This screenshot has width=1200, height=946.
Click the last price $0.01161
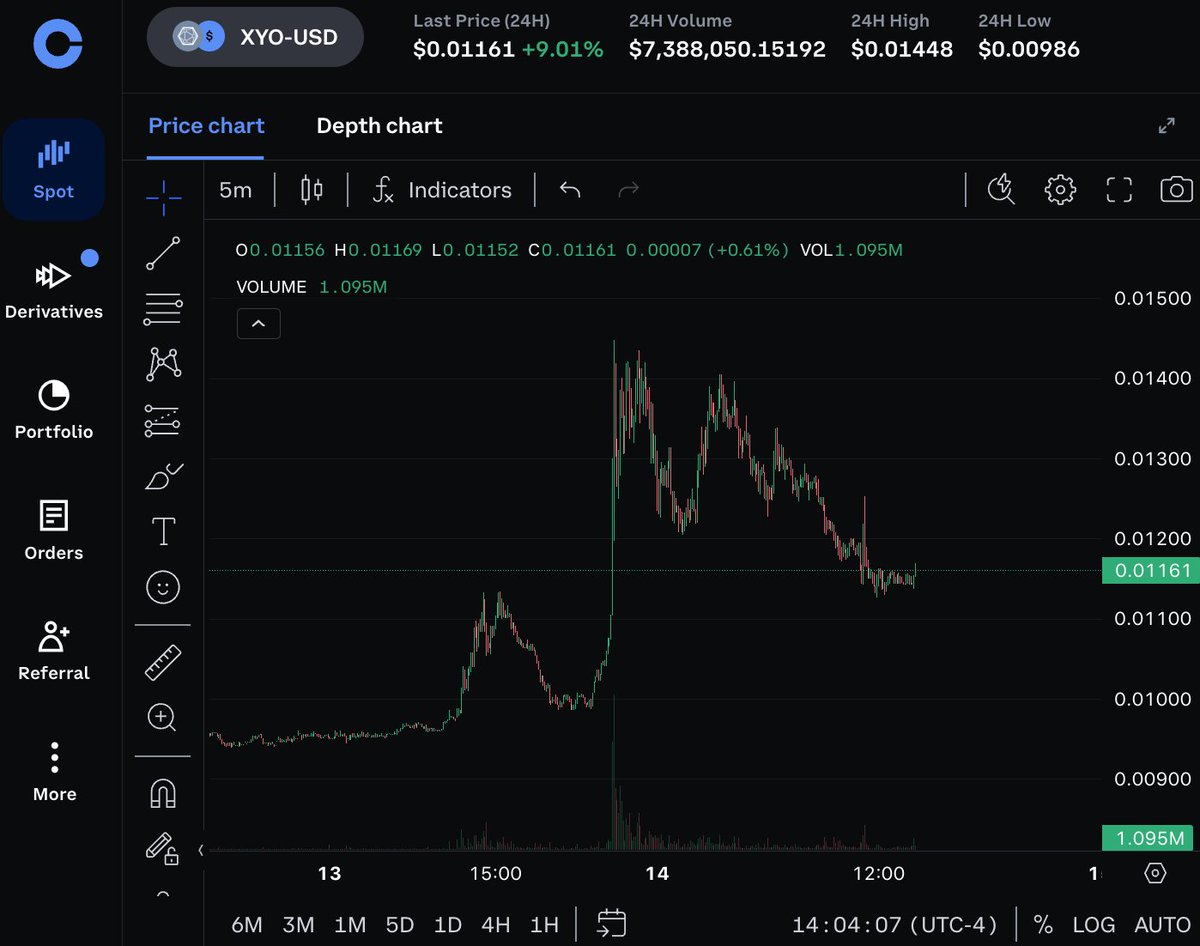click(x=463, y=49)
